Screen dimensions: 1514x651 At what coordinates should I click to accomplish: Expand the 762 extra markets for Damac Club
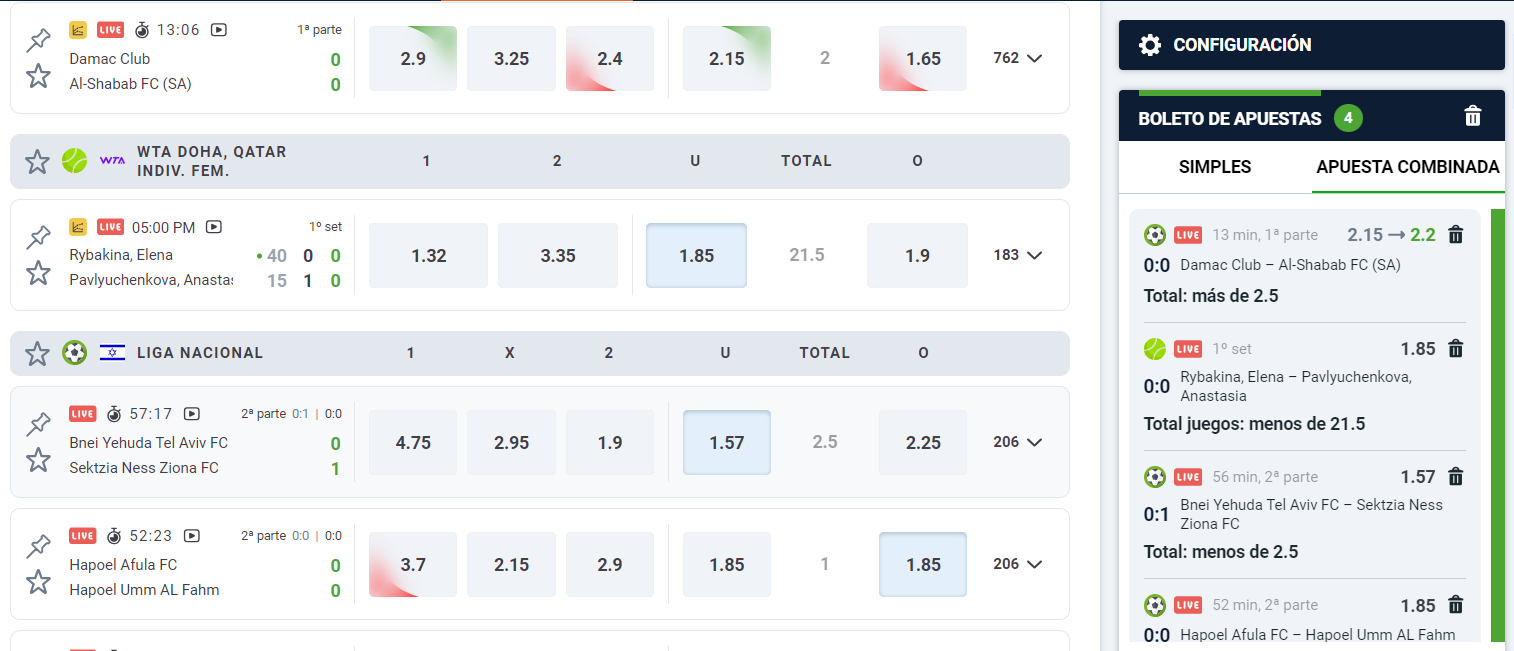[x=1018, y=58]
